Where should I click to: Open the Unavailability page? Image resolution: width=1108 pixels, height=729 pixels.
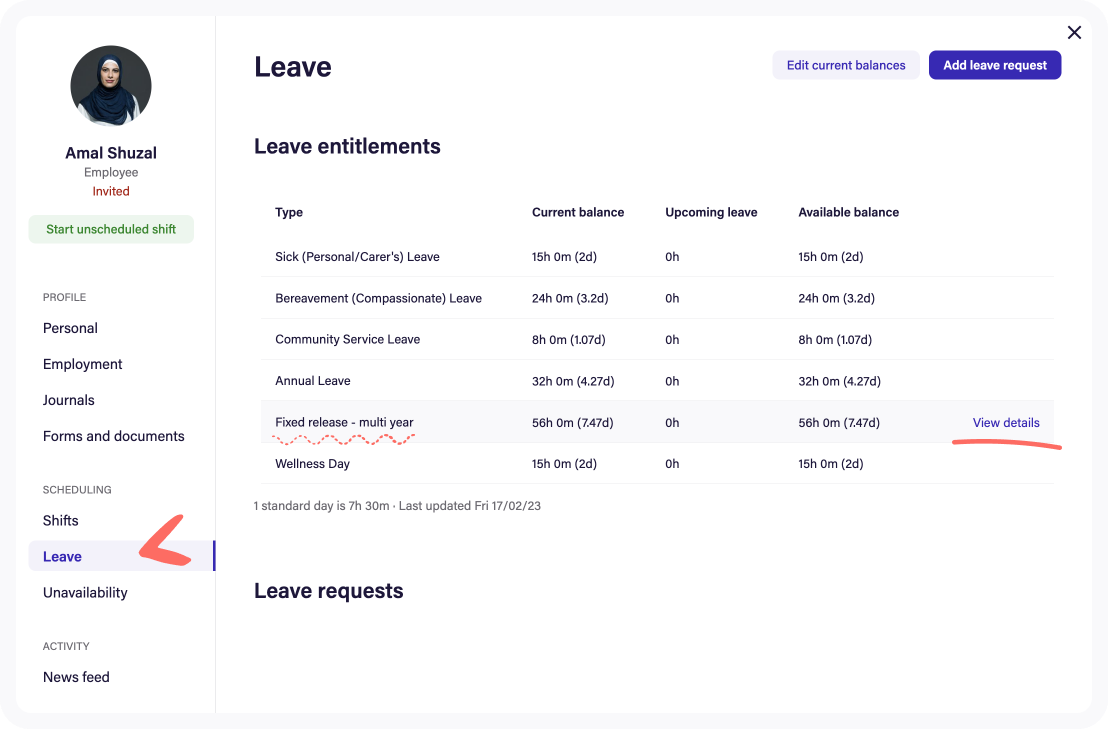coord(85,592)
